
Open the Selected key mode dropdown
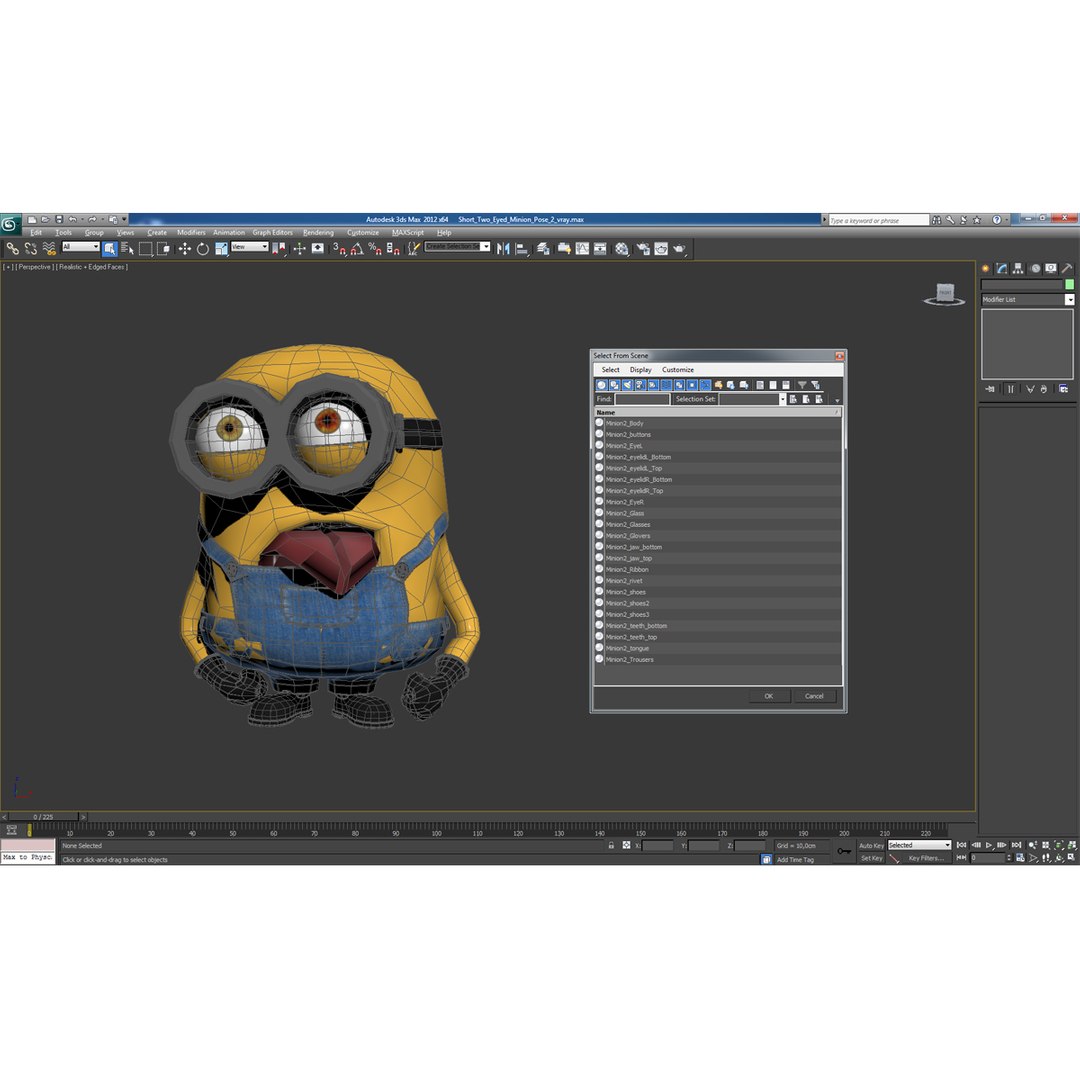pos(919,845)
